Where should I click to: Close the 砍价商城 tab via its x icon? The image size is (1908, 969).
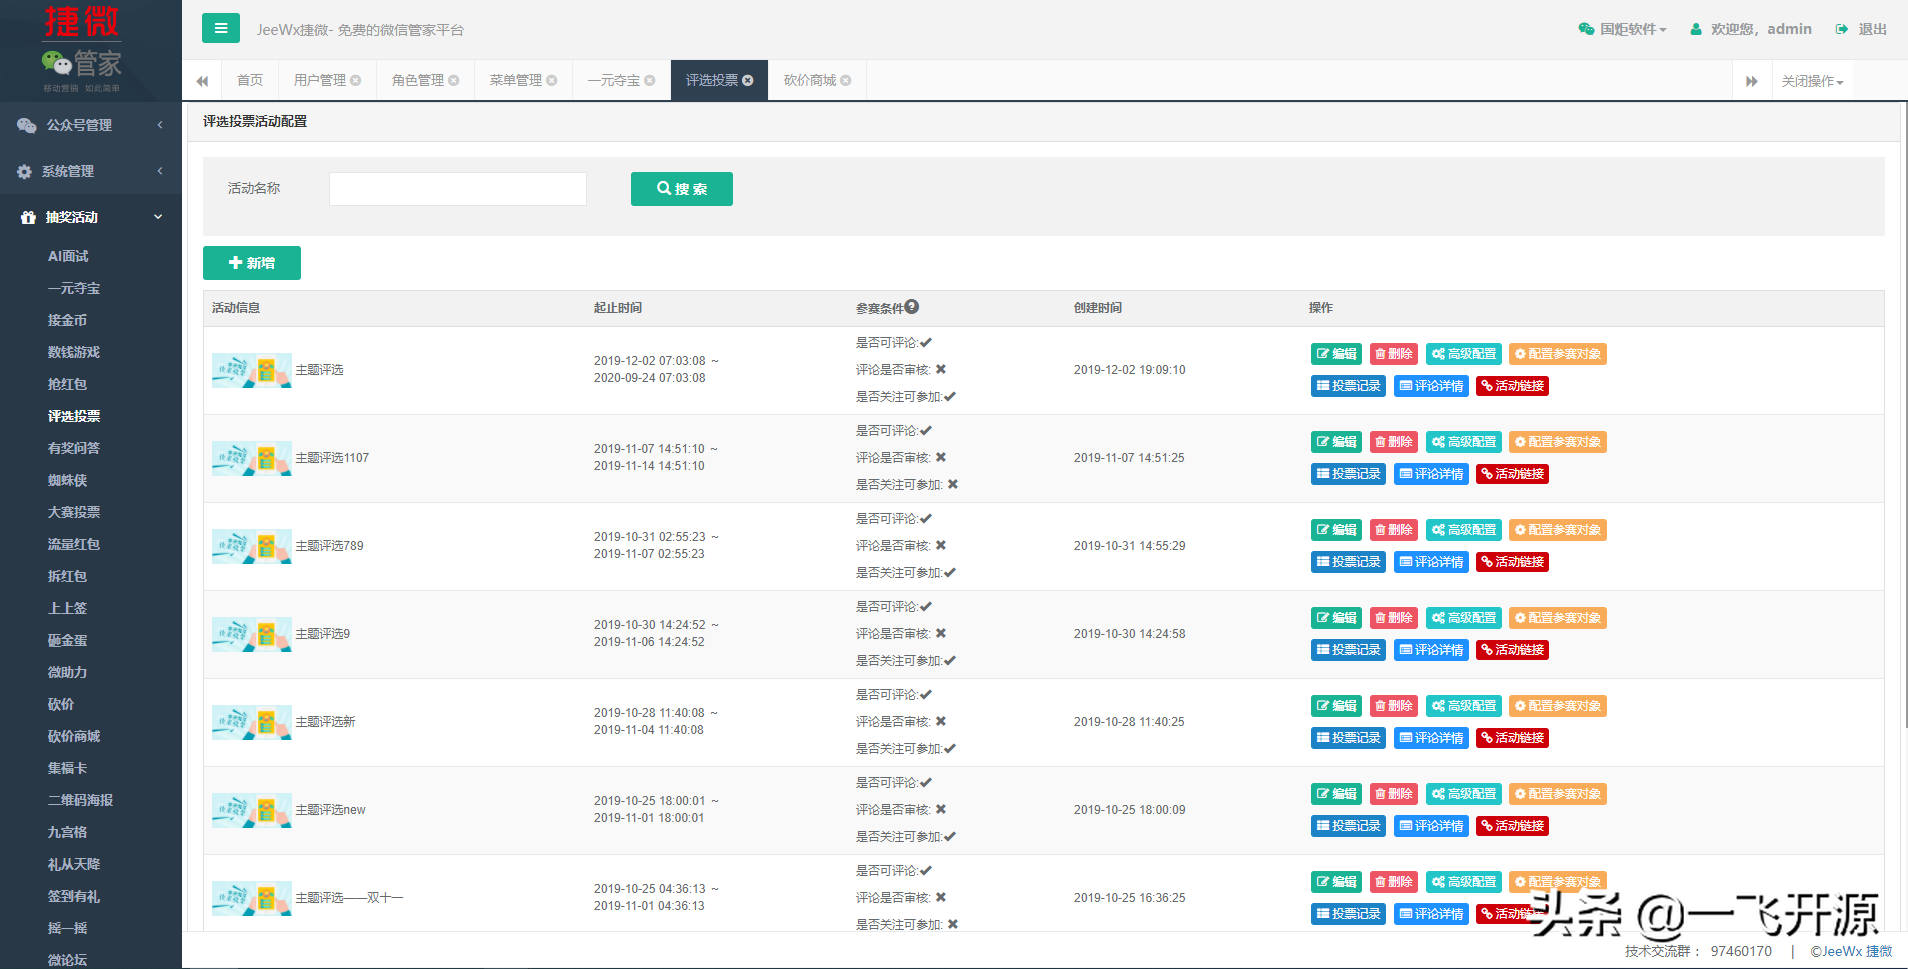846,80
